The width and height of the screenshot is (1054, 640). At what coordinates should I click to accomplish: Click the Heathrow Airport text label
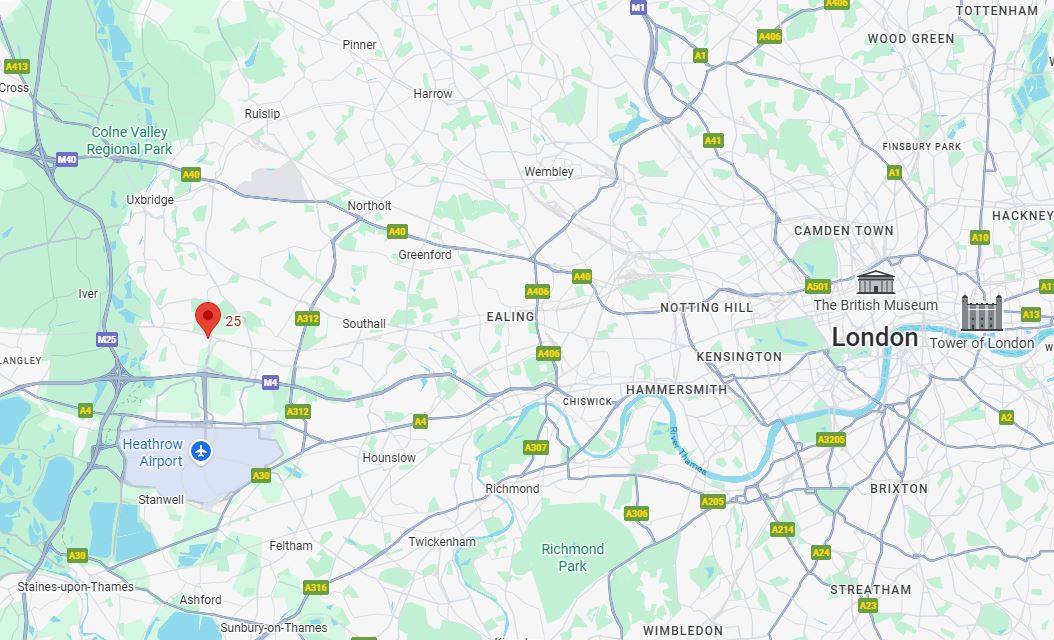[x=153, y=452]
